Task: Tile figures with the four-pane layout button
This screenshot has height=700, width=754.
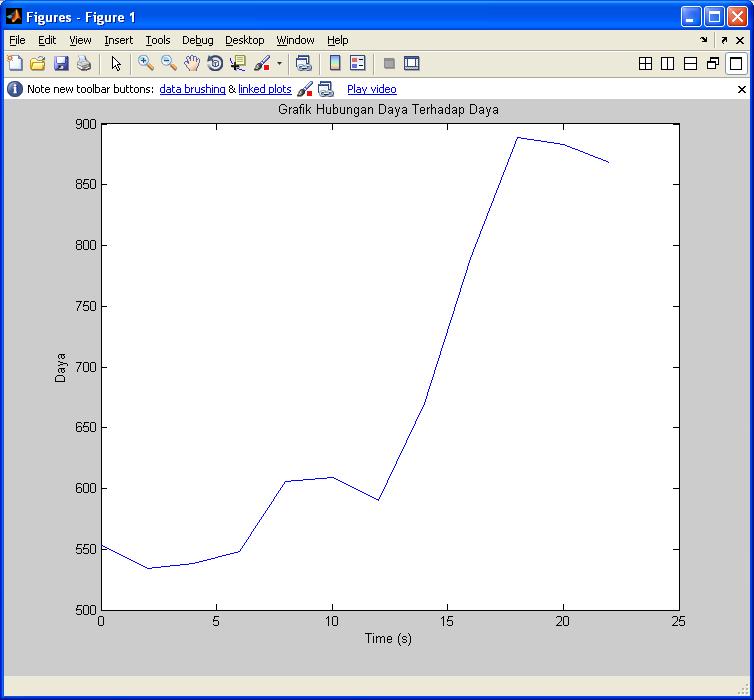Action: point(645,64)
